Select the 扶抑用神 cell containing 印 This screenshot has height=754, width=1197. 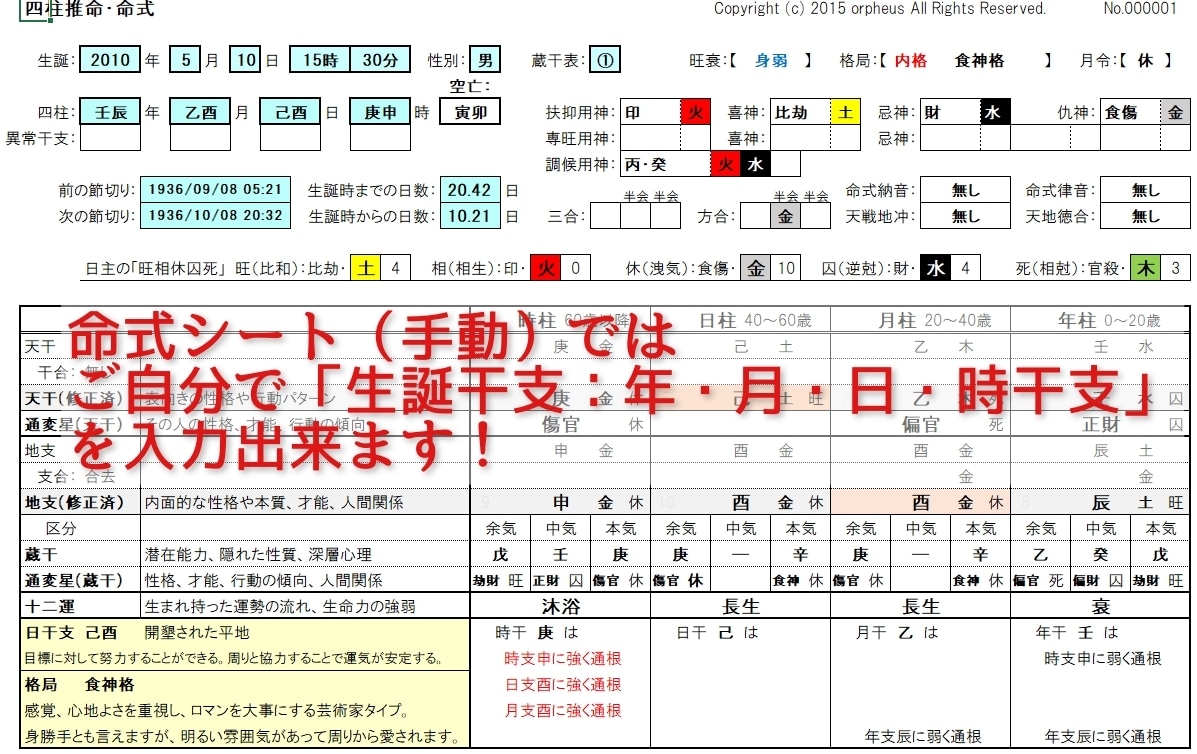650,112
